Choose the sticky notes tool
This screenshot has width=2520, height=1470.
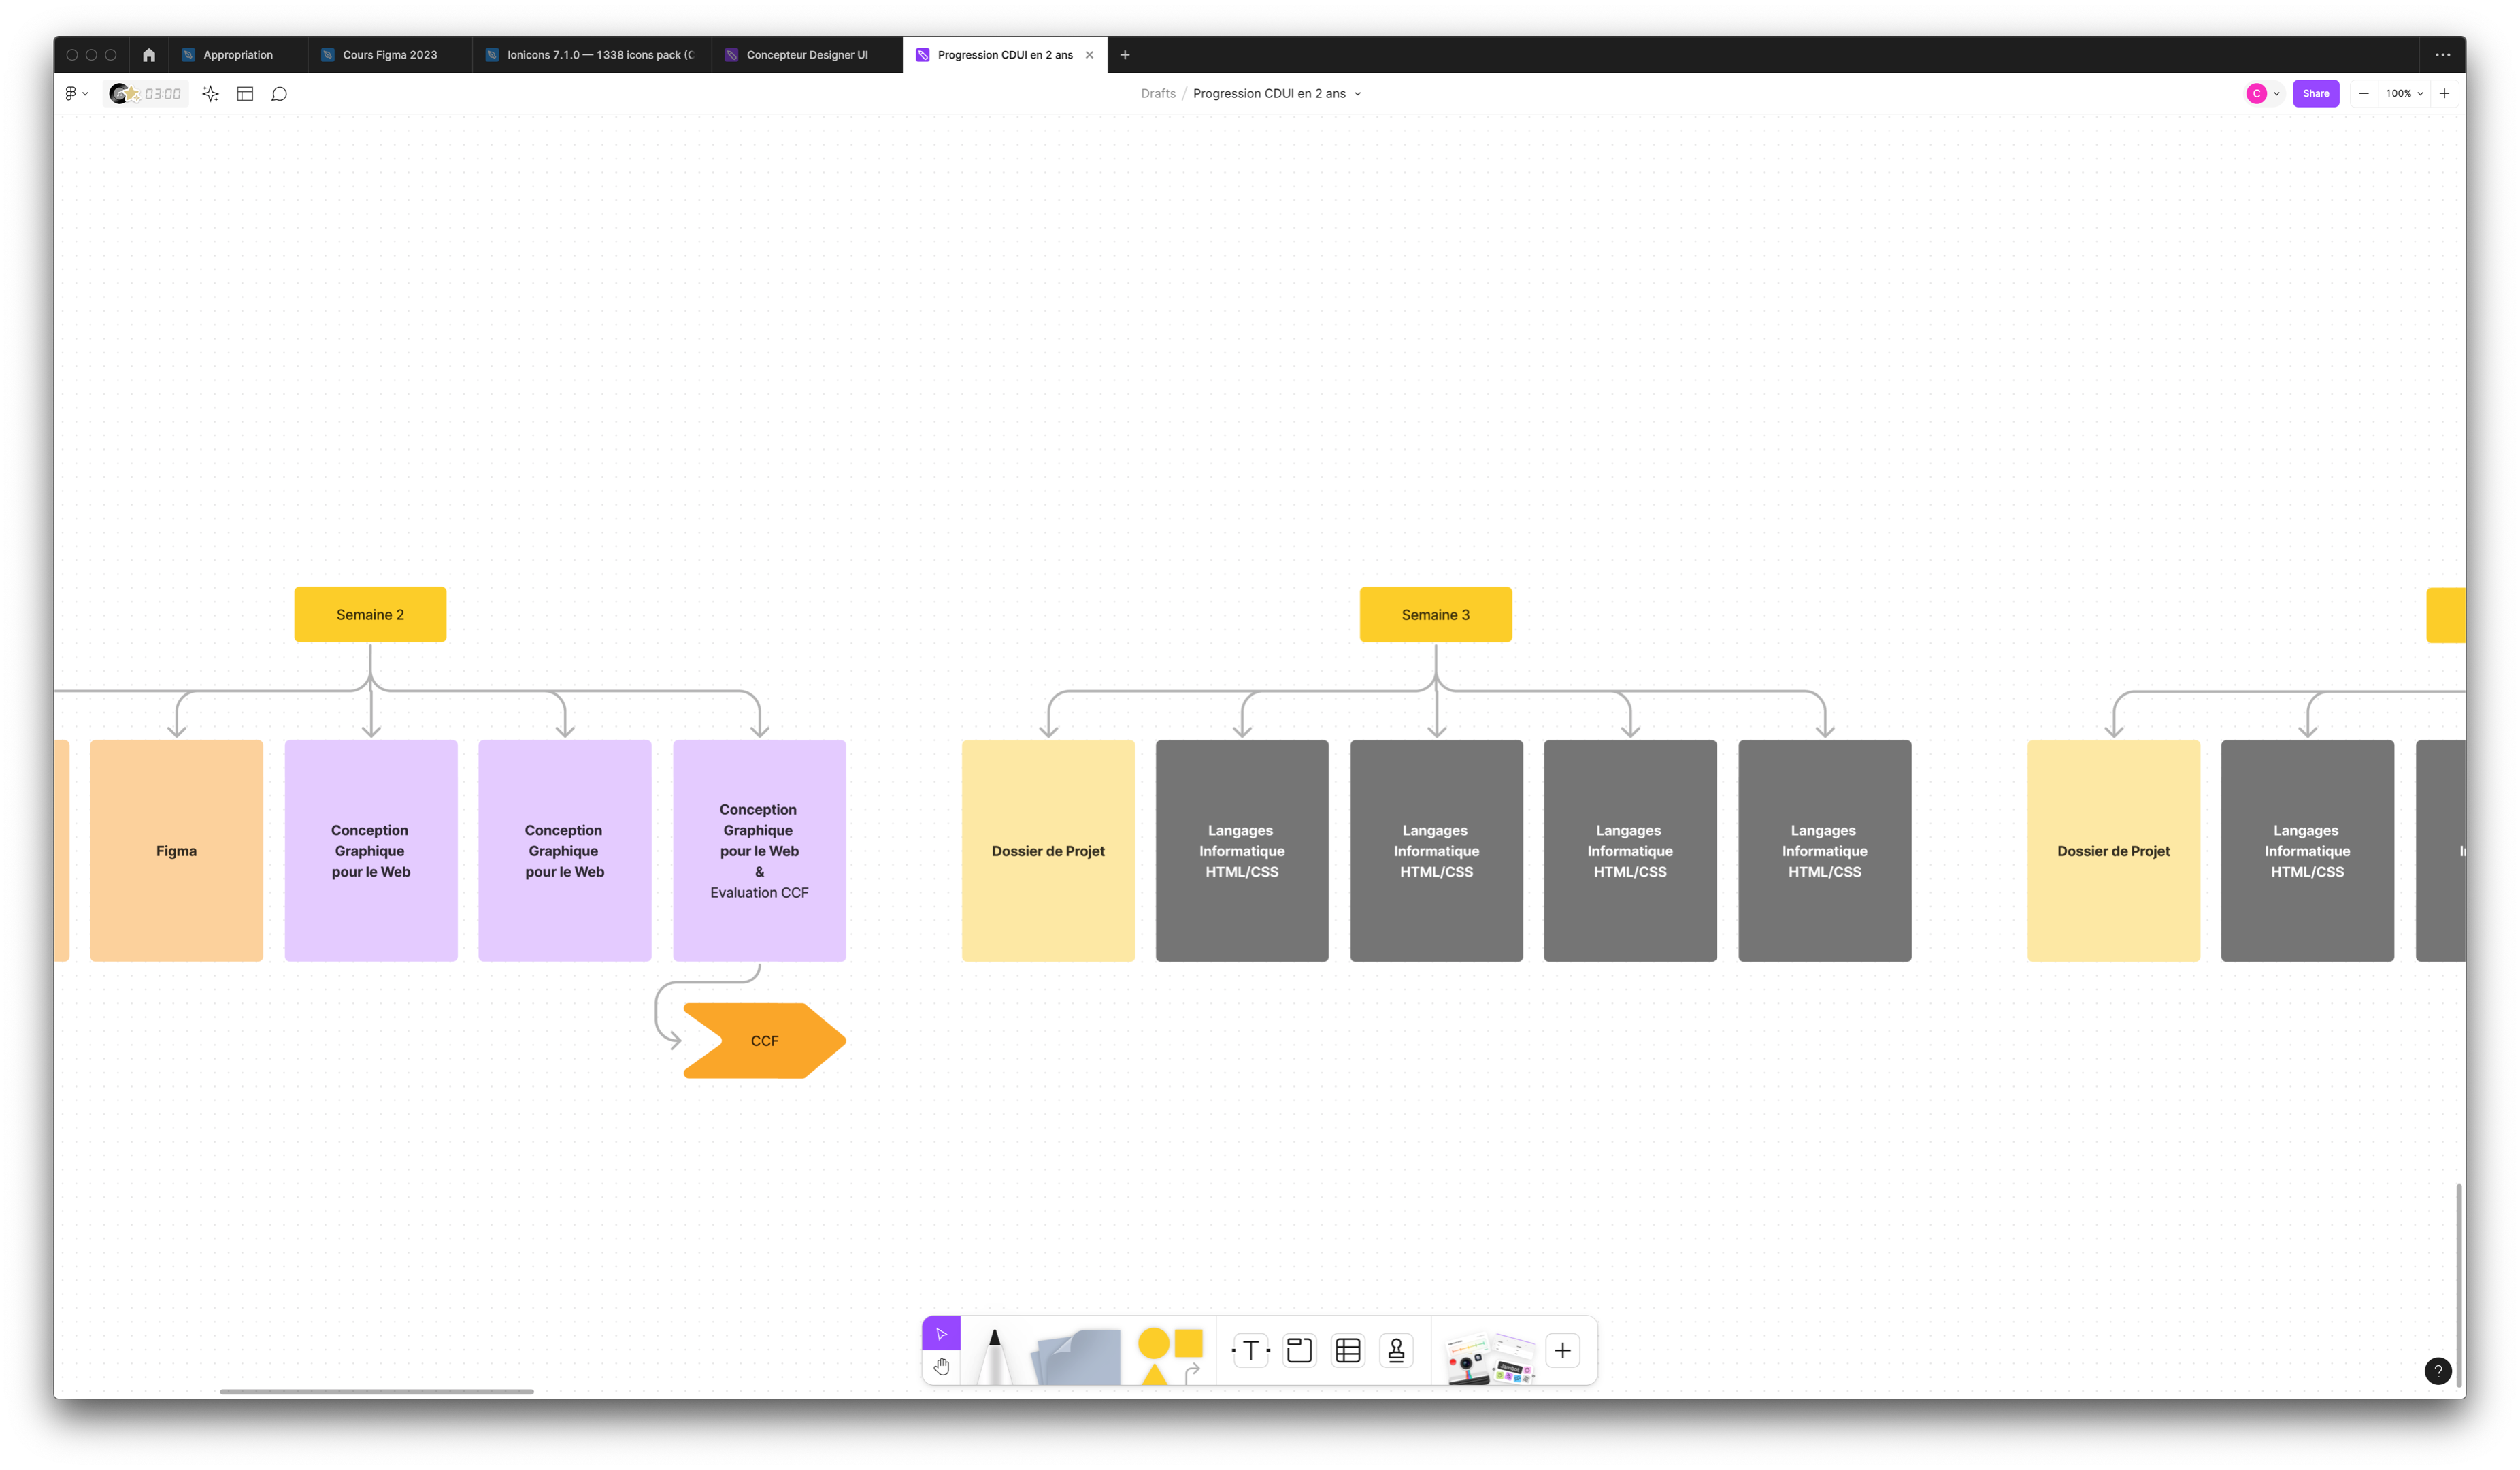[1078, 1357]
